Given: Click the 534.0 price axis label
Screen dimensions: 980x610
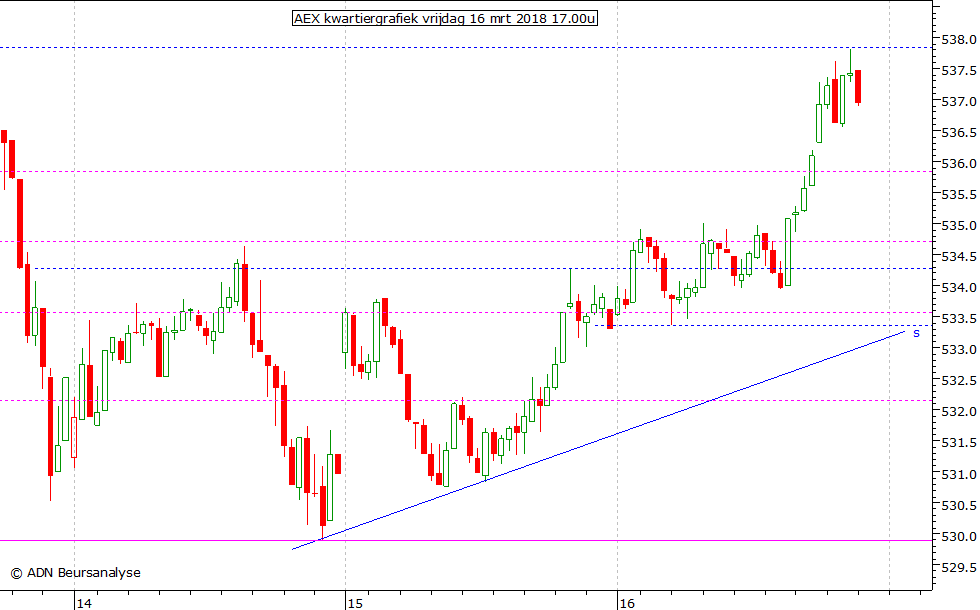Looking at the screenshot, I should pos(959,288).
